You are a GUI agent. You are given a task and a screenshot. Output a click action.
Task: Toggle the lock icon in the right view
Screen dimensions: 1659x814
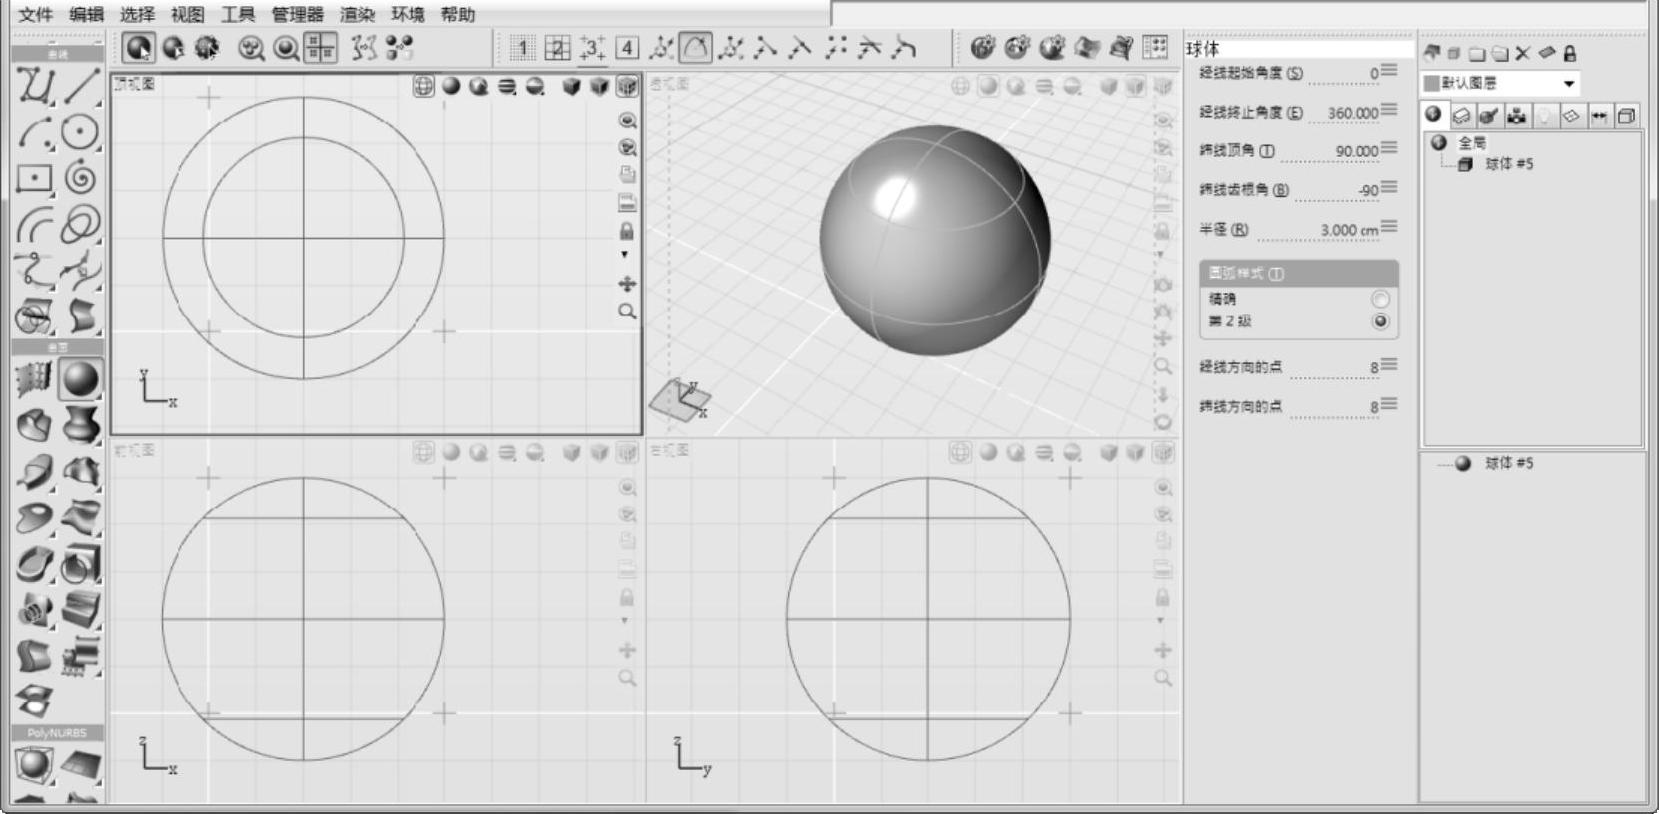(1162, 597)
